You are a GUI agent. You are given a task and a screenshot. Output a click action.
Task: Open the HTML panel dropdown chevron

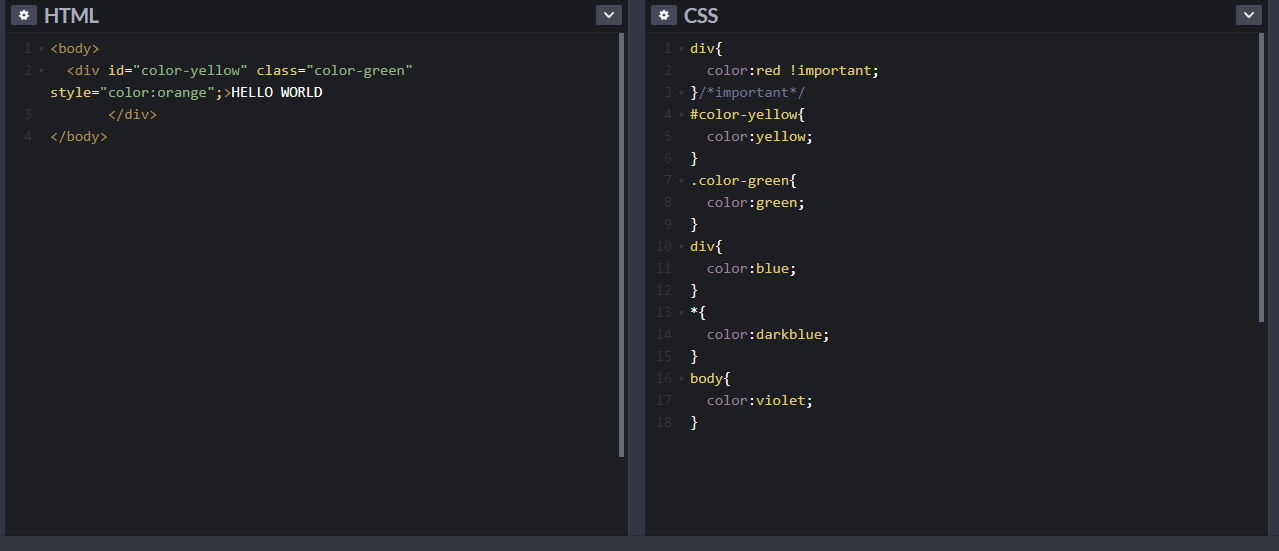point(609,15)
